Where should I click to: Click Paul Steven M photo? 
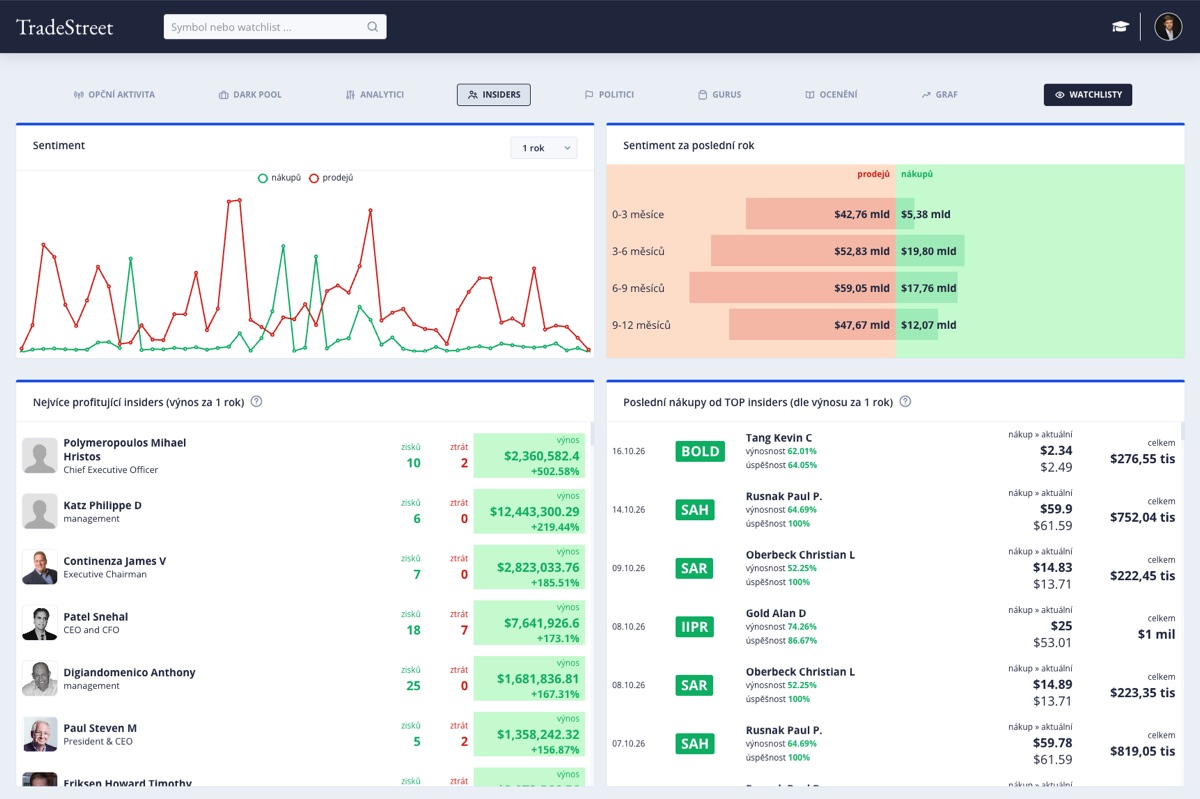[40, 735]
